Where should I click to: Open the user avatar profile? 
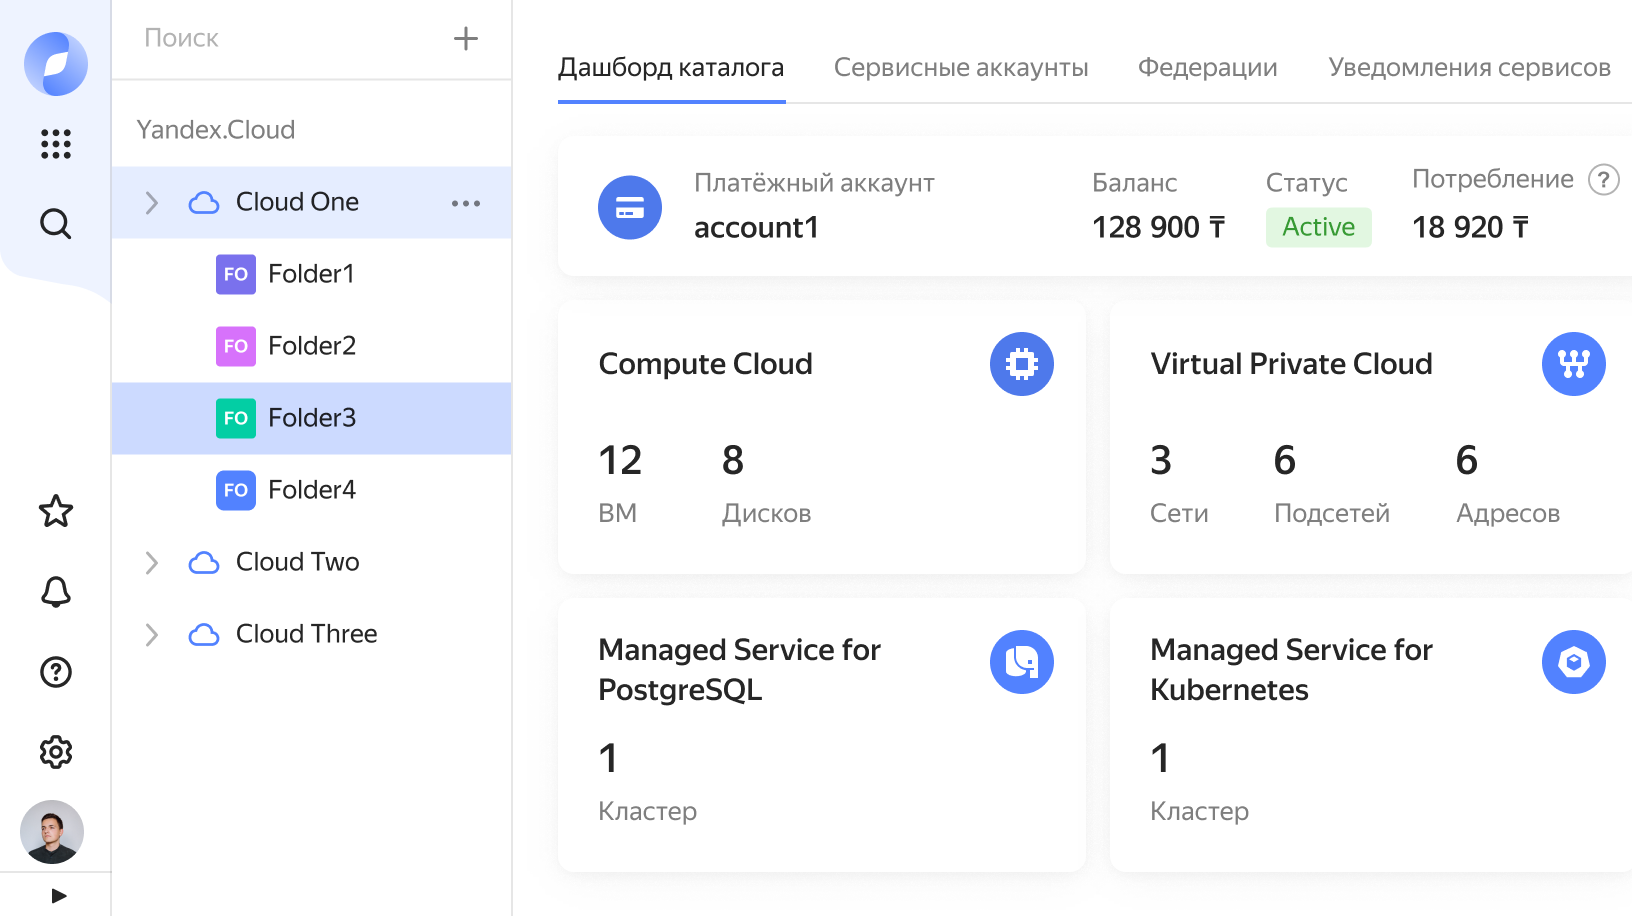52,832
